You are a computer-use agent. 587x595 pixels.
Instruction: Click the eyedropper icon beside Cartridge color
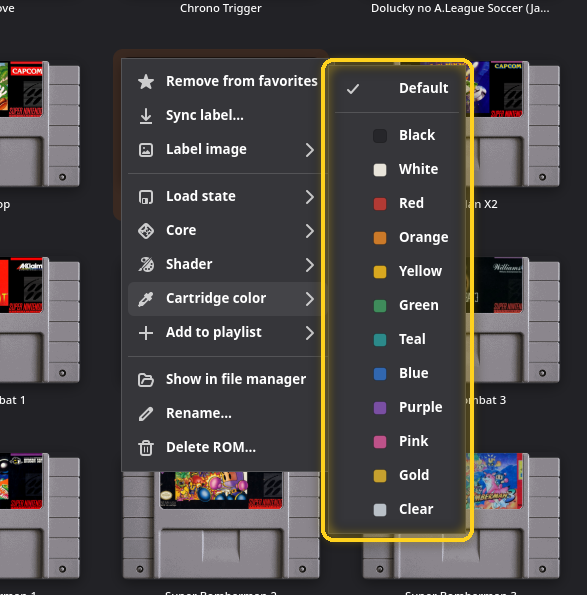click(146, 299)
